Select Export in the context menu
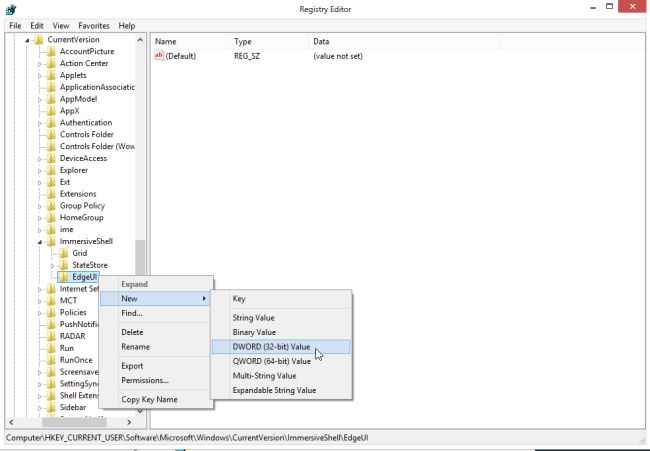The image size is (650, 451). (x=156, y=366)
